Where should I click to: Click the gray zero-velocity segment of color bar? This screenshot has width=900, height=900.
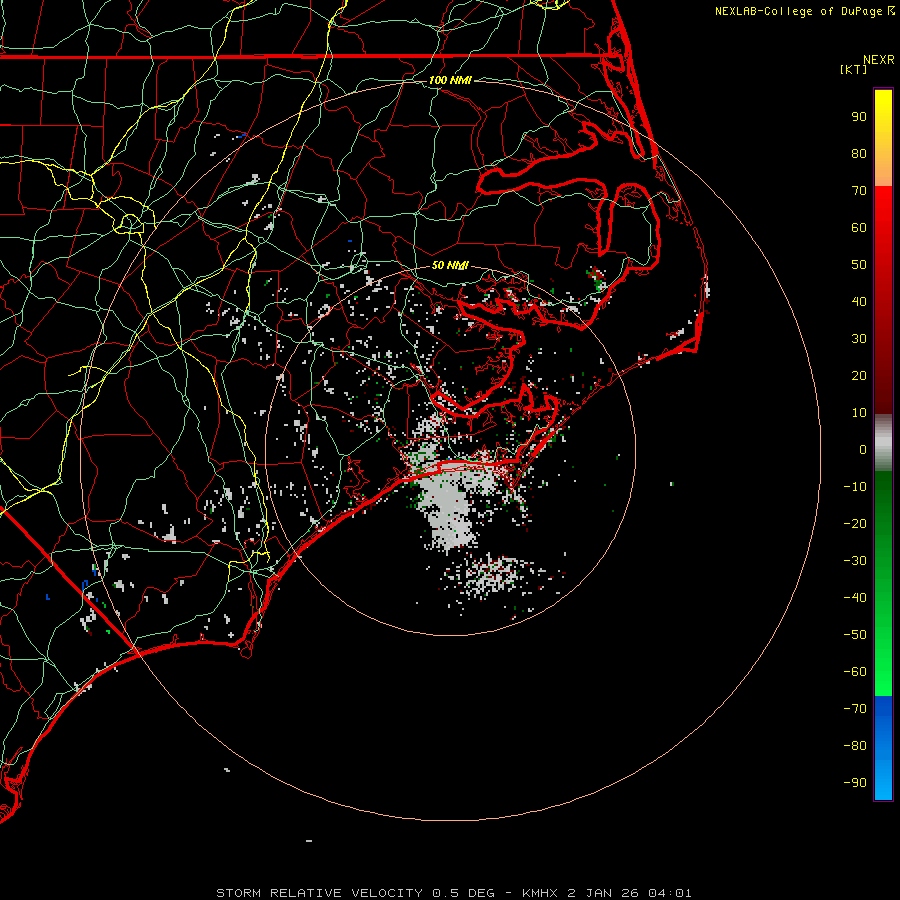[883, 443]
